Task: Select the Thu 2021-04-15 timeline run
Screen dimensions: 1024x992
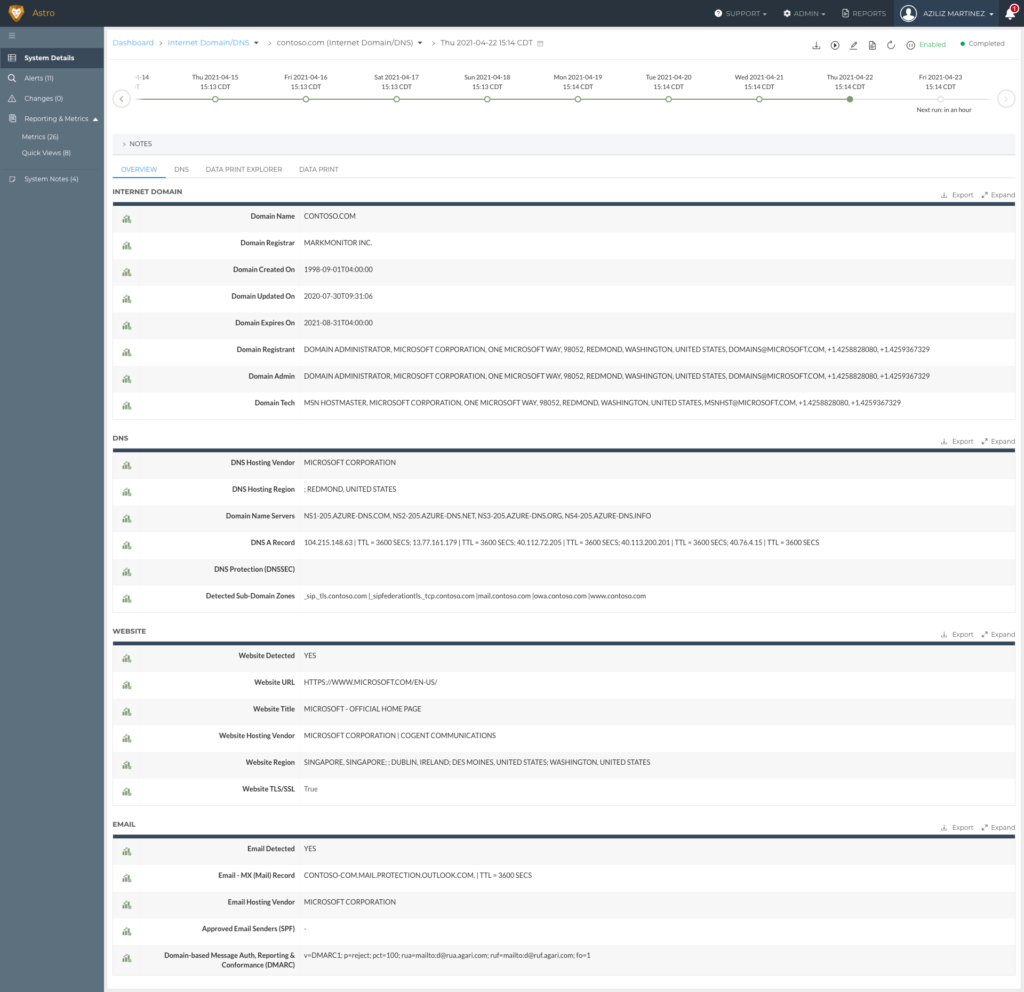Action: (215, 99)
